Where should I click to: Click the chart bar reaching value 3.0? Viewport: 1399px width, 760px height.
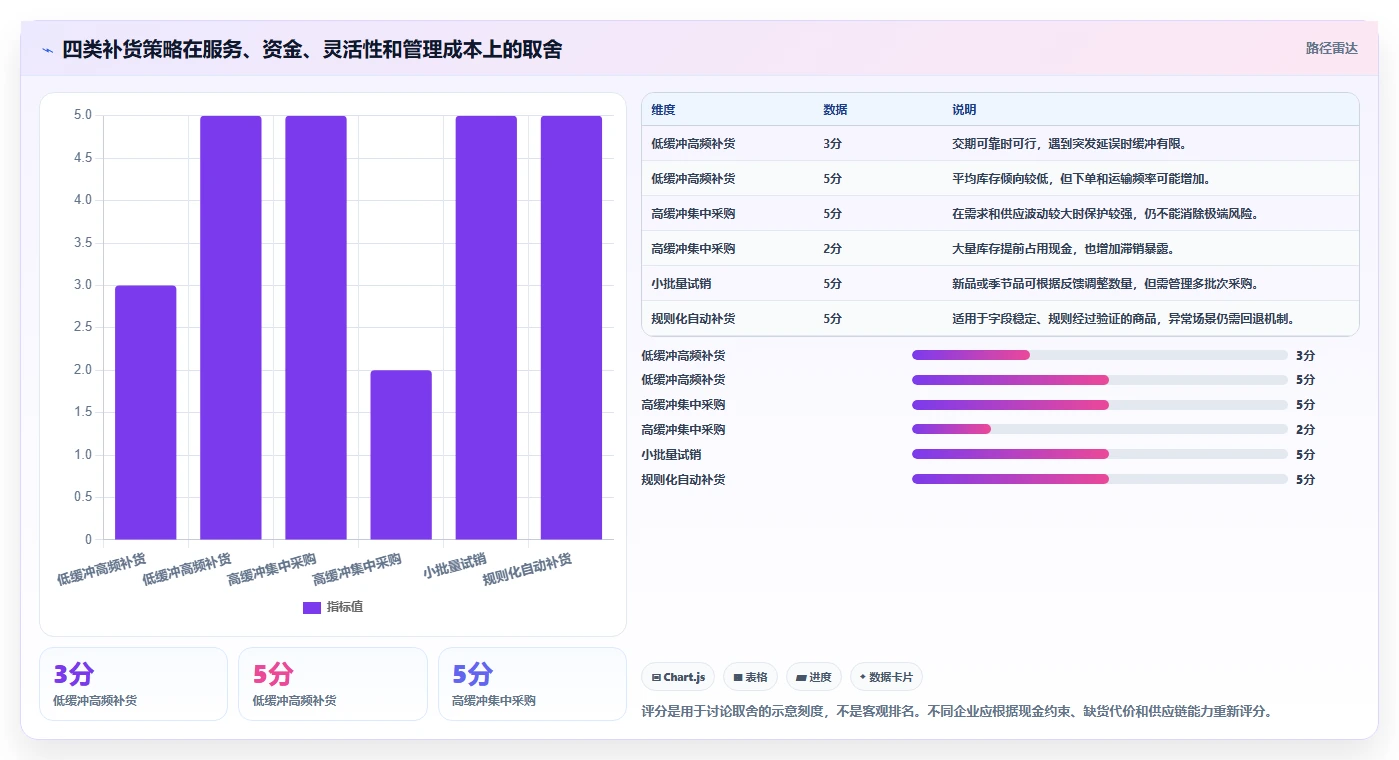[x=146, y=413]
